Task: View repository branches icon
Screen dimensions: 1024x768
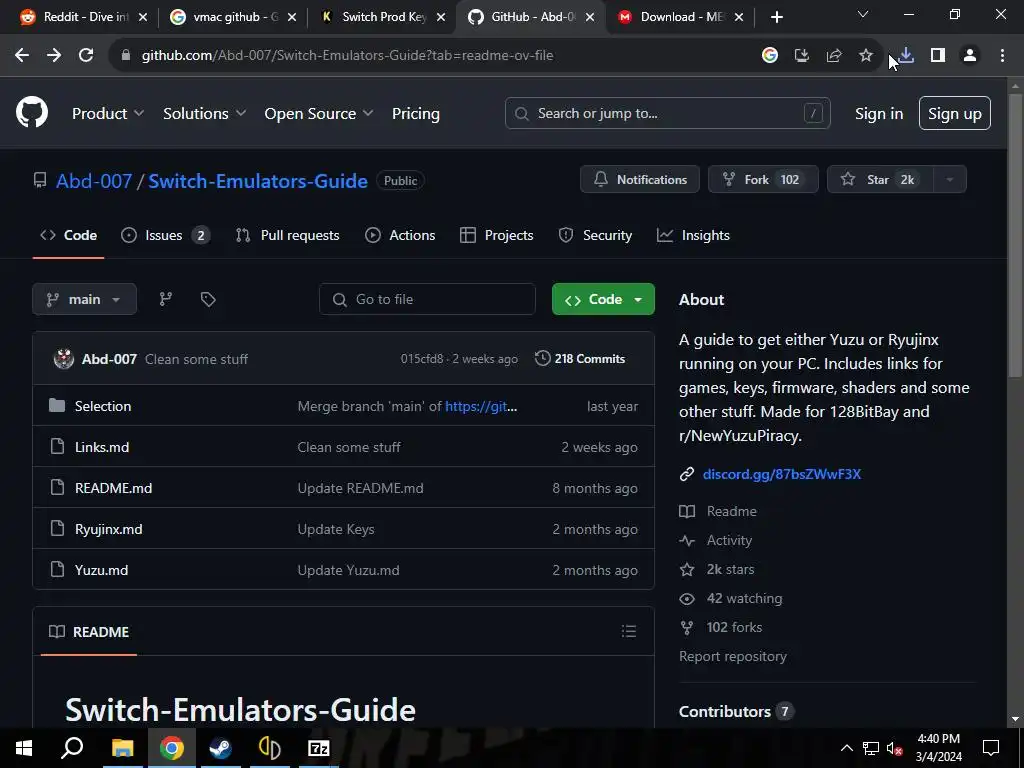Action: tap(166, 299)
